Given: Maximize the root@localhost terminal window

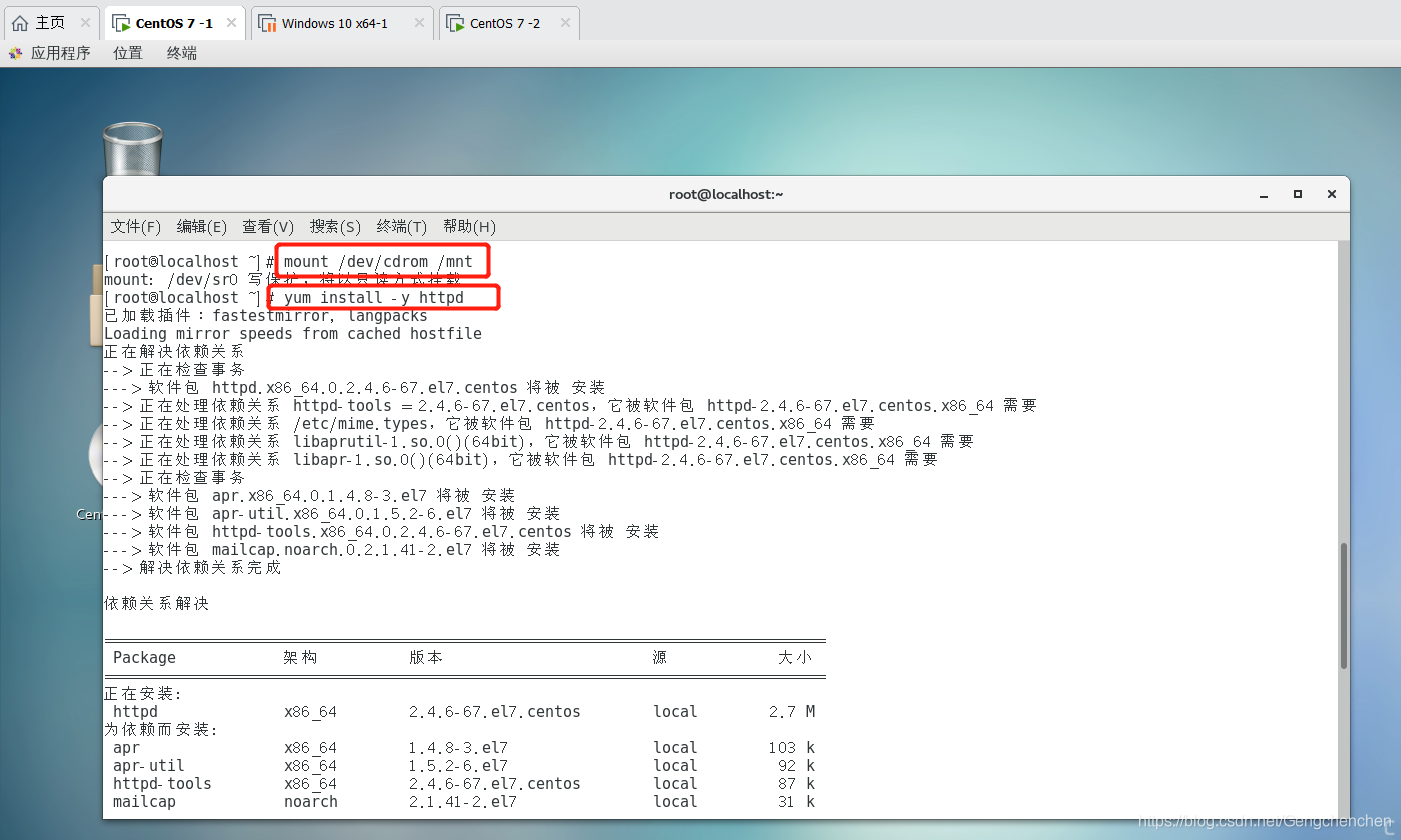Looking at the screenshot, I should [1298, 194].
